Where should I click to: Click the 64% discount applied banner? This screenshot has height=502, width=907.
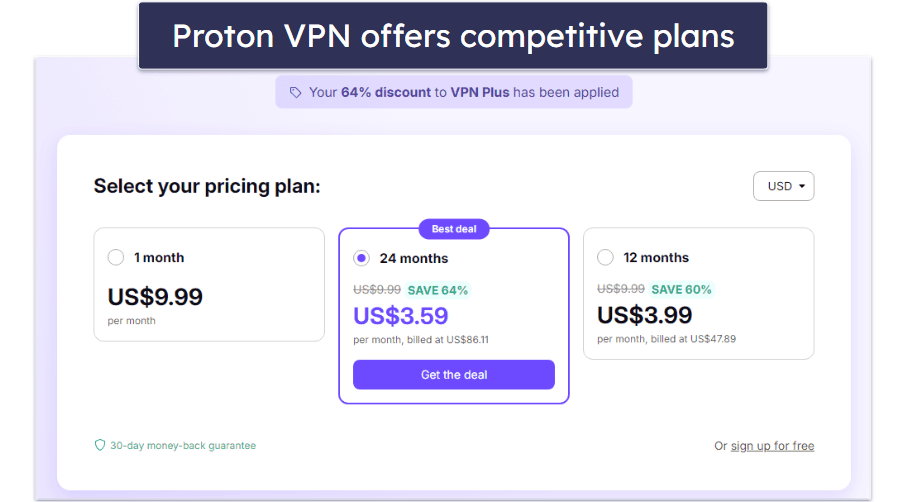point(454,92)
